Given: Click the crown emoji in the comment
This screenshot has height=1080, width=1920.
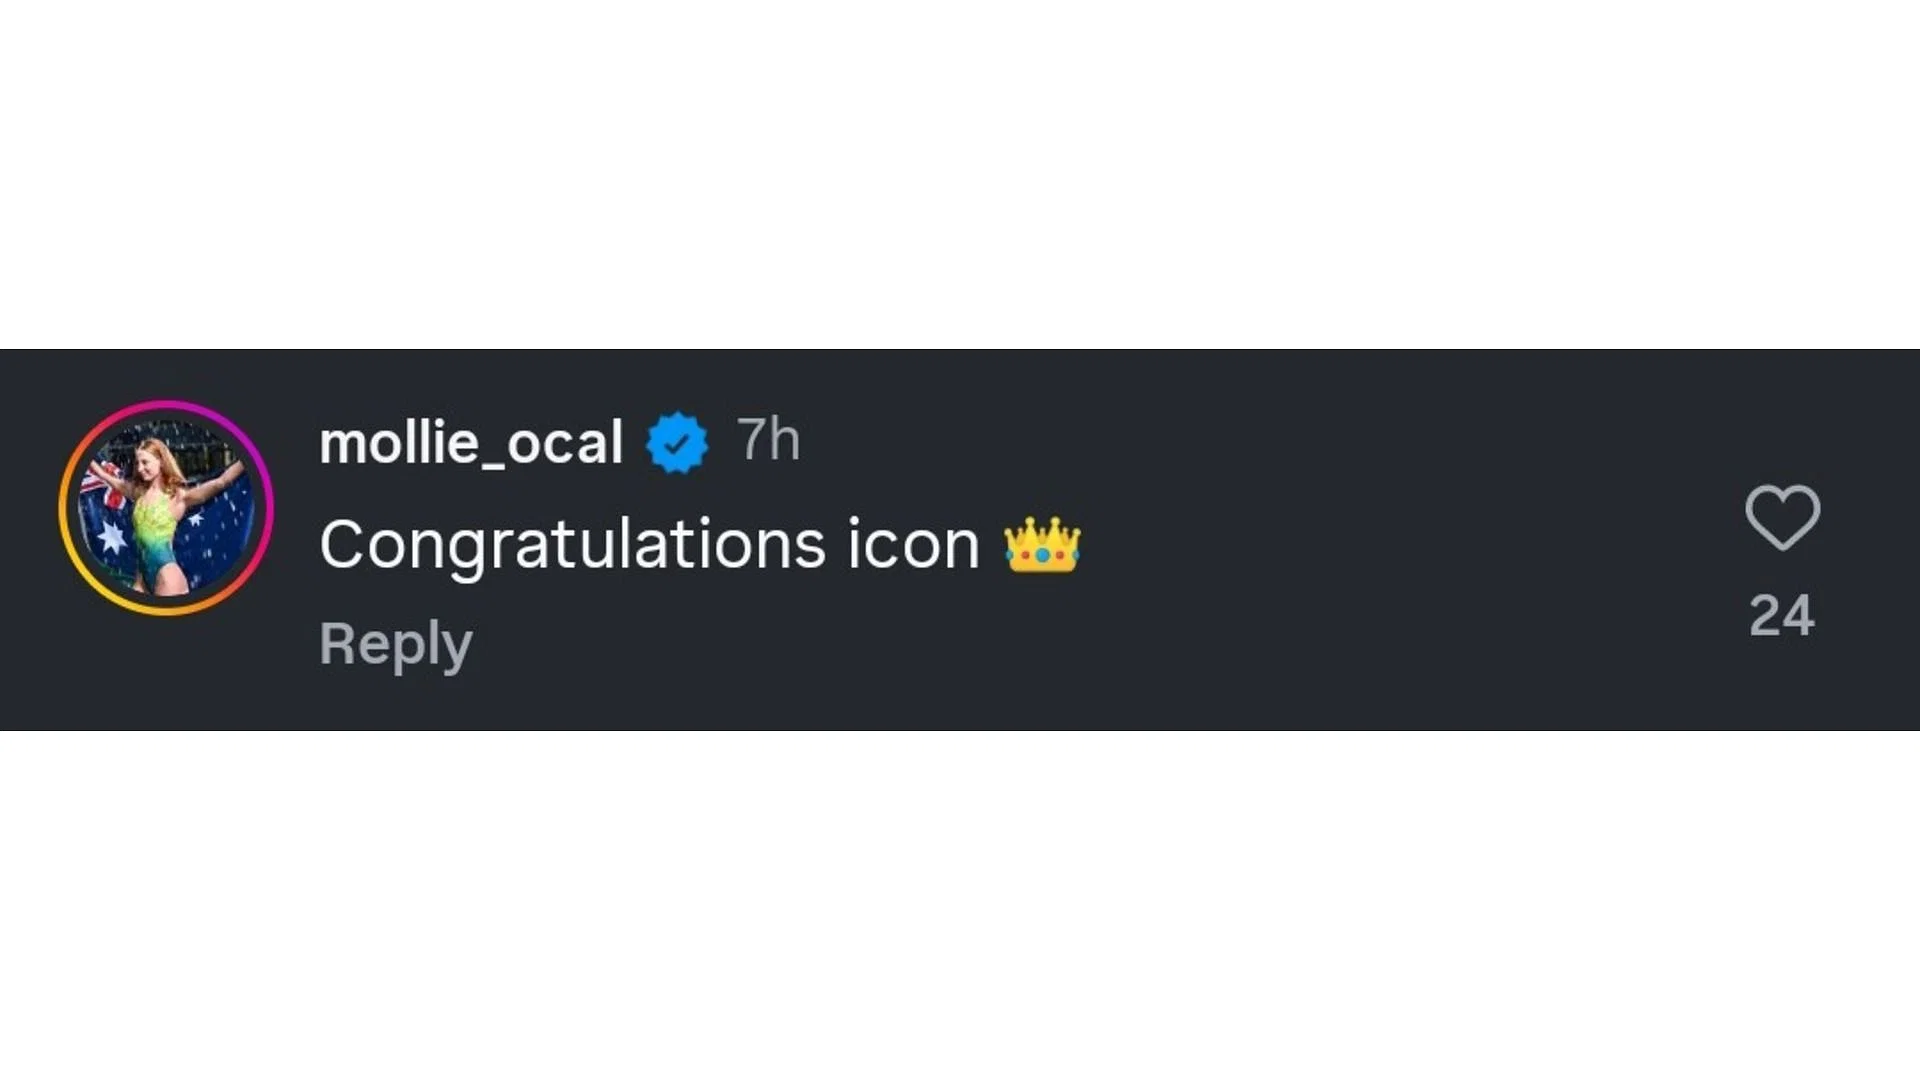Looking at the screenshot, I should (1042, 545).
